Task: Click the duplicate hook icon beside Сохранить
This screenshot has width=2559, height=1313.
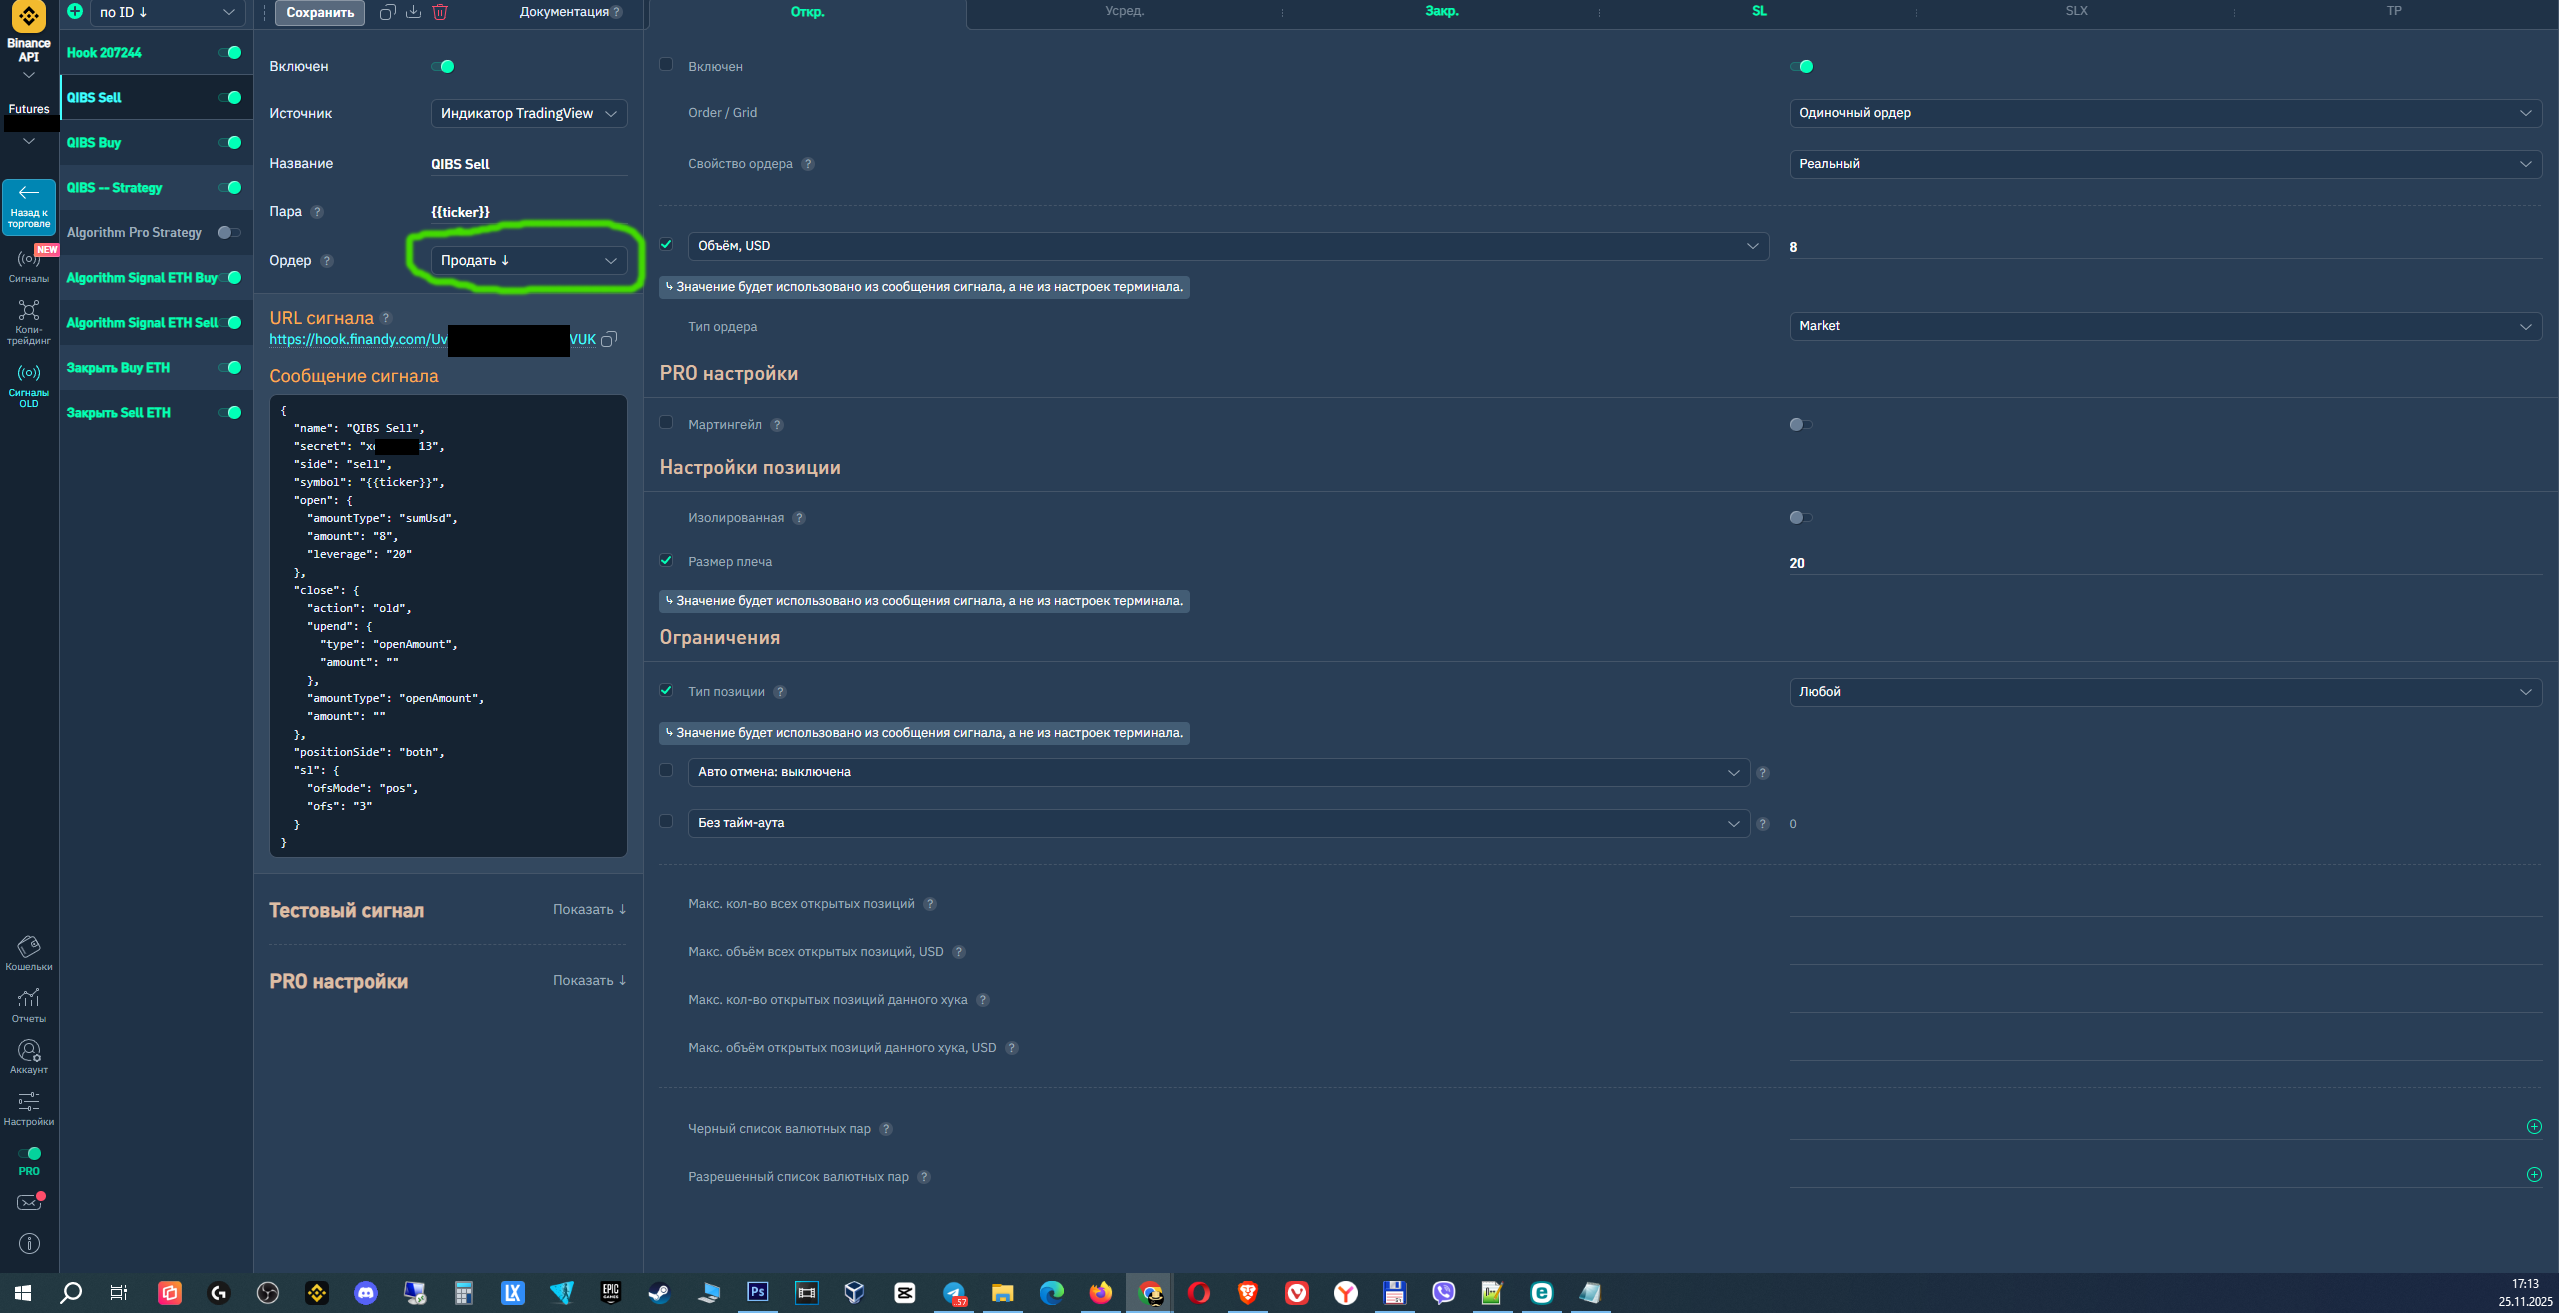Action: pyautogui.click(x=387, y=12)
